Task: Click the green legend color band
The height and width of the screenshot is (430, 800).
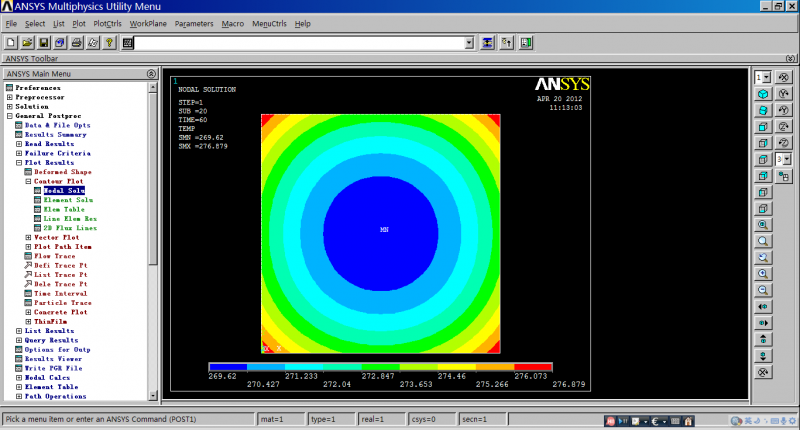Action: tap(380, 367)
